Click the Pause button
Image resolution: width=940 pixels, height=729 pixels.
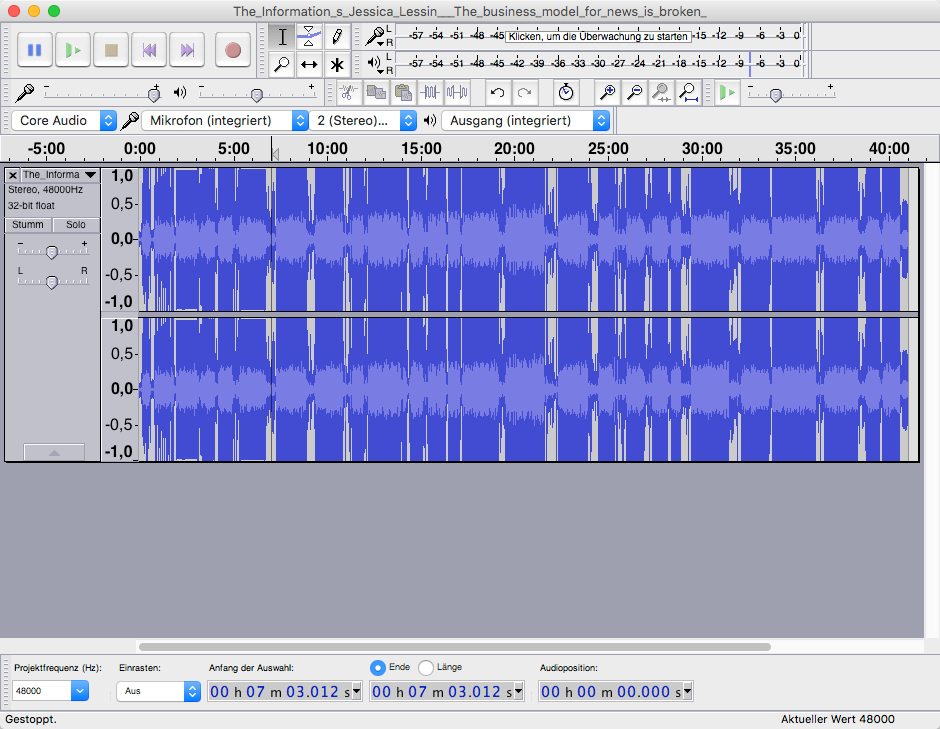[34, 50]
